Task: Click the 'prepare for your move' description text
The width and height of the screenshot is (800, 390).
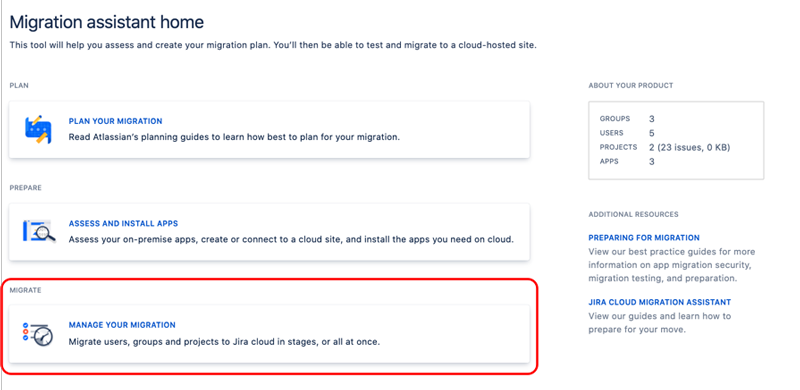Action: pos(660,323)
